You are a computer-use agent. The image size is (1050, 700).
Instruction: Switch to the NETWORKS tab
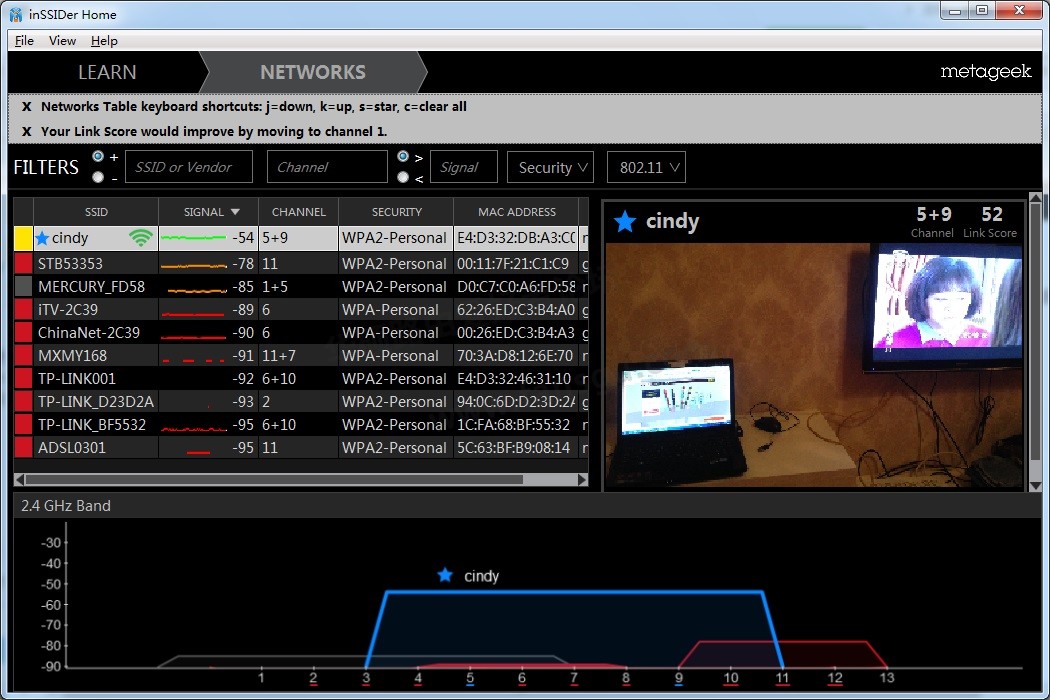click(x=313, y=72)
